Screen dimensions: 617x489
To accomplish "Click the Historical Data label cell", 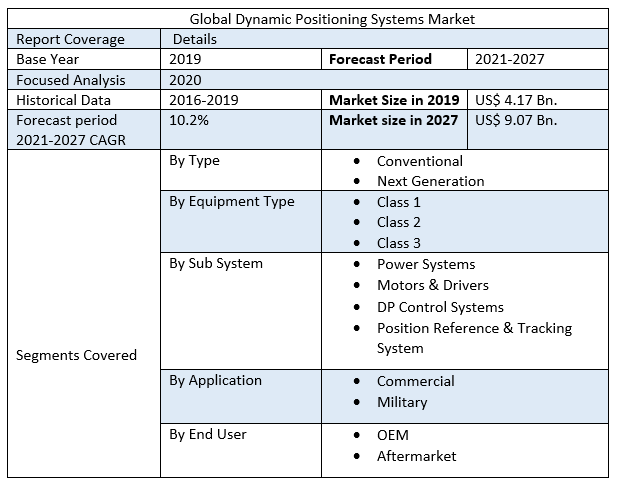I will tap(64, 100).
